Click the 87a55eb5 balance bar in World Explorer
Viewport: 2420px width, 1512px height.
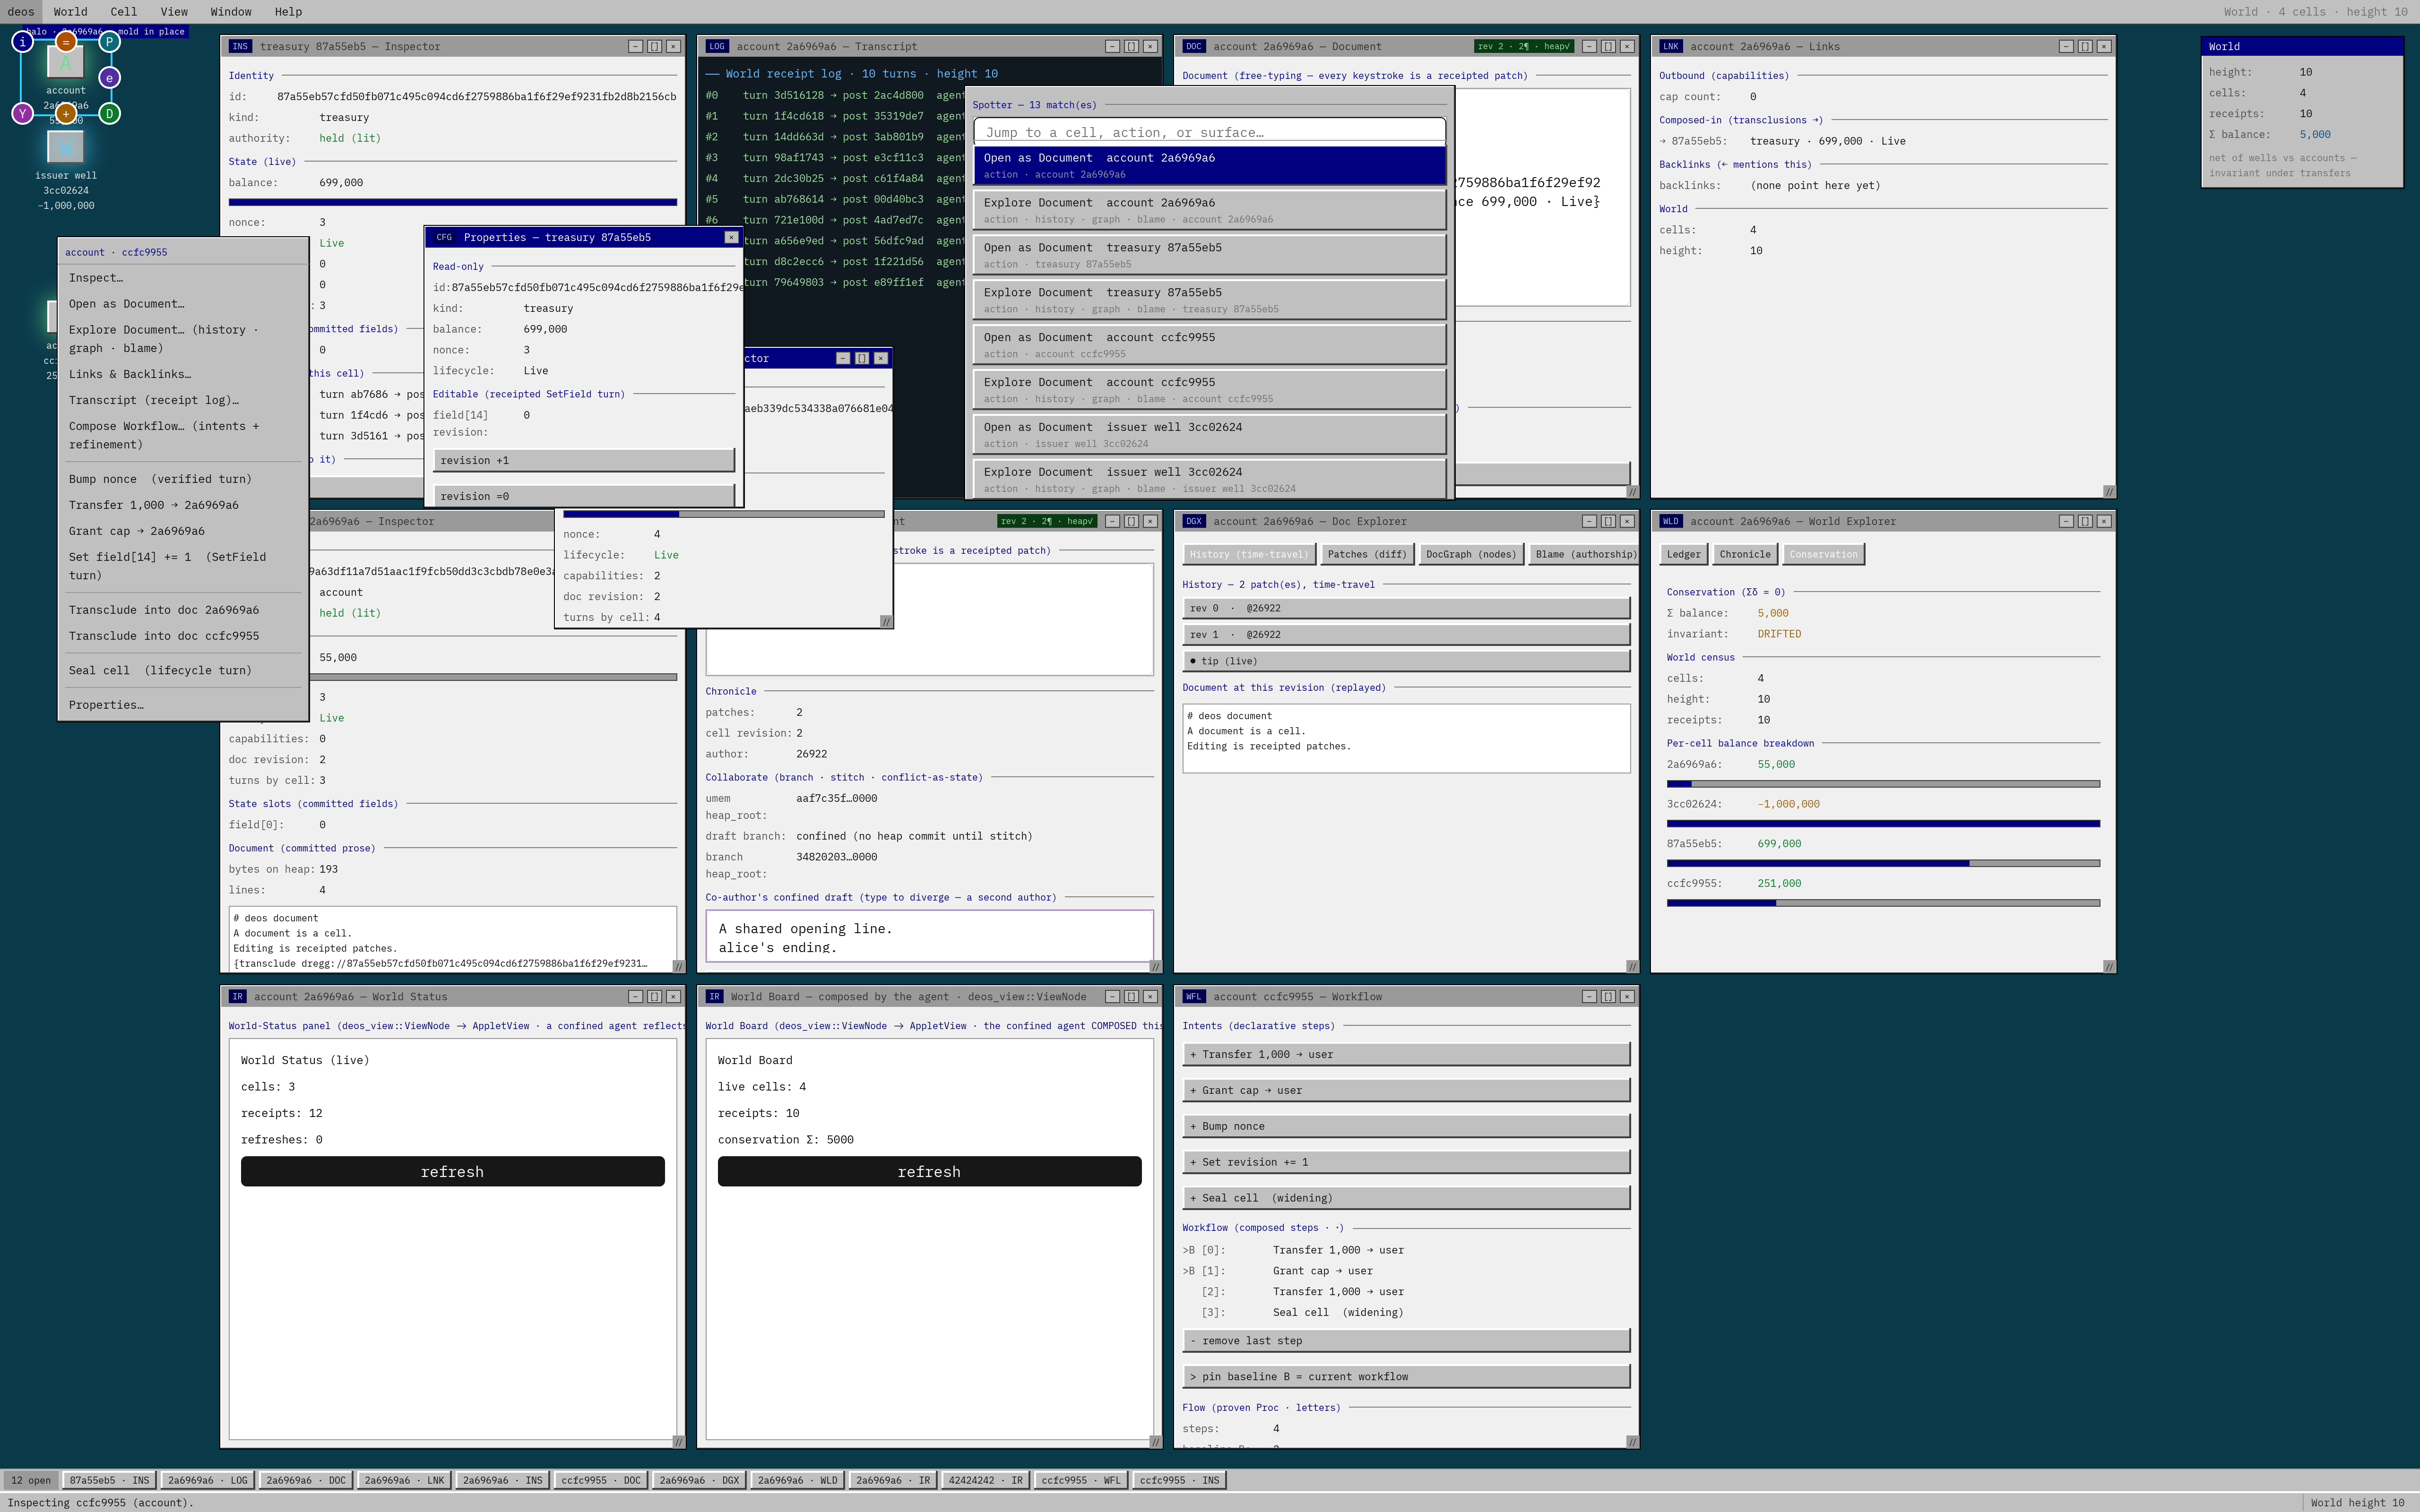1883,863
